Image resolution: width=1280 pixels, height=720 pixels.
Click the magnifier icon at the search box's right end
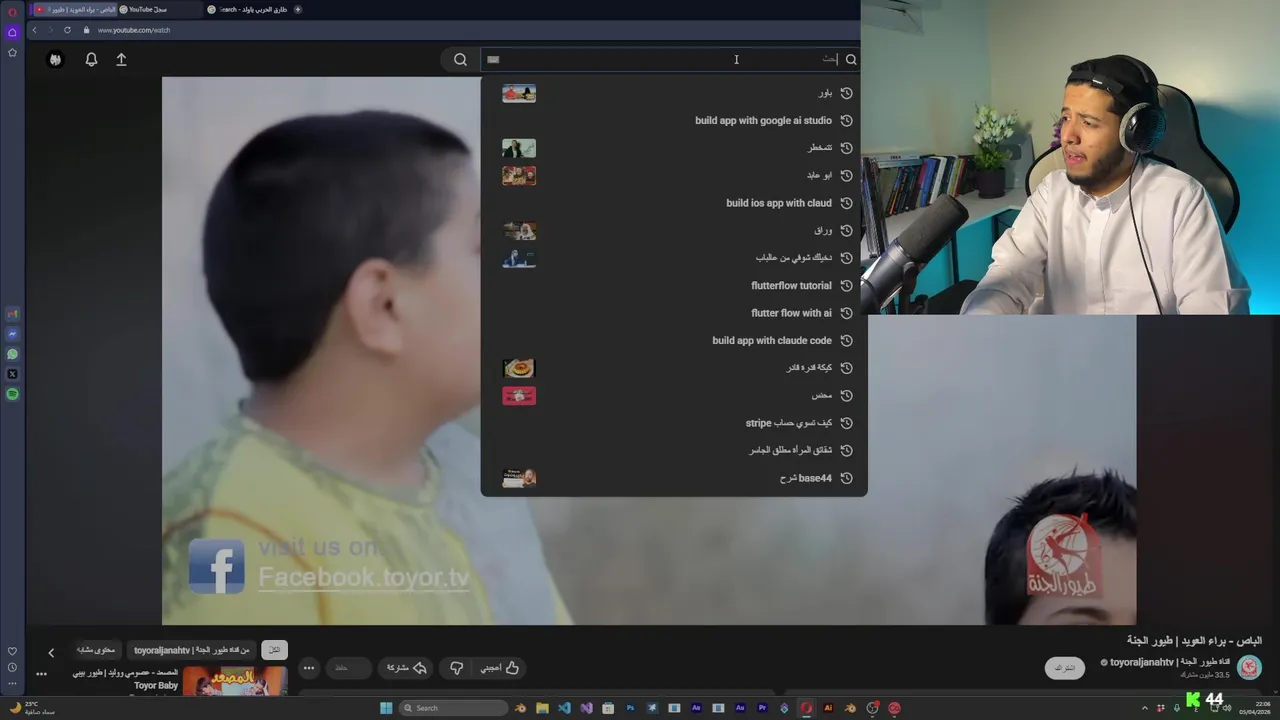pyautogui.click(x=851, y=59)
